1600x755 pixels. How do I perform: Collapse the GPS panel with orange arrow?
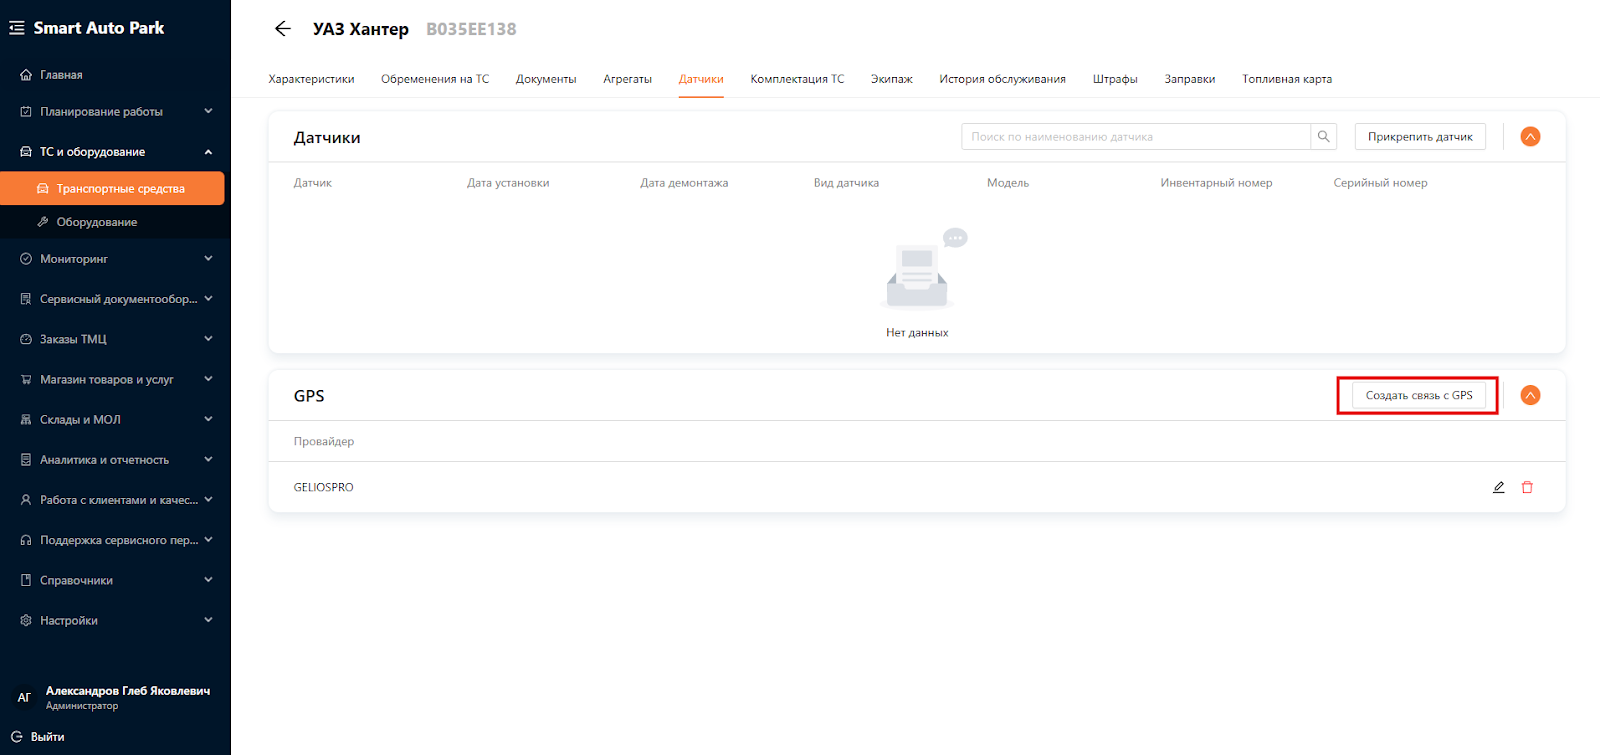(1530, 396)
